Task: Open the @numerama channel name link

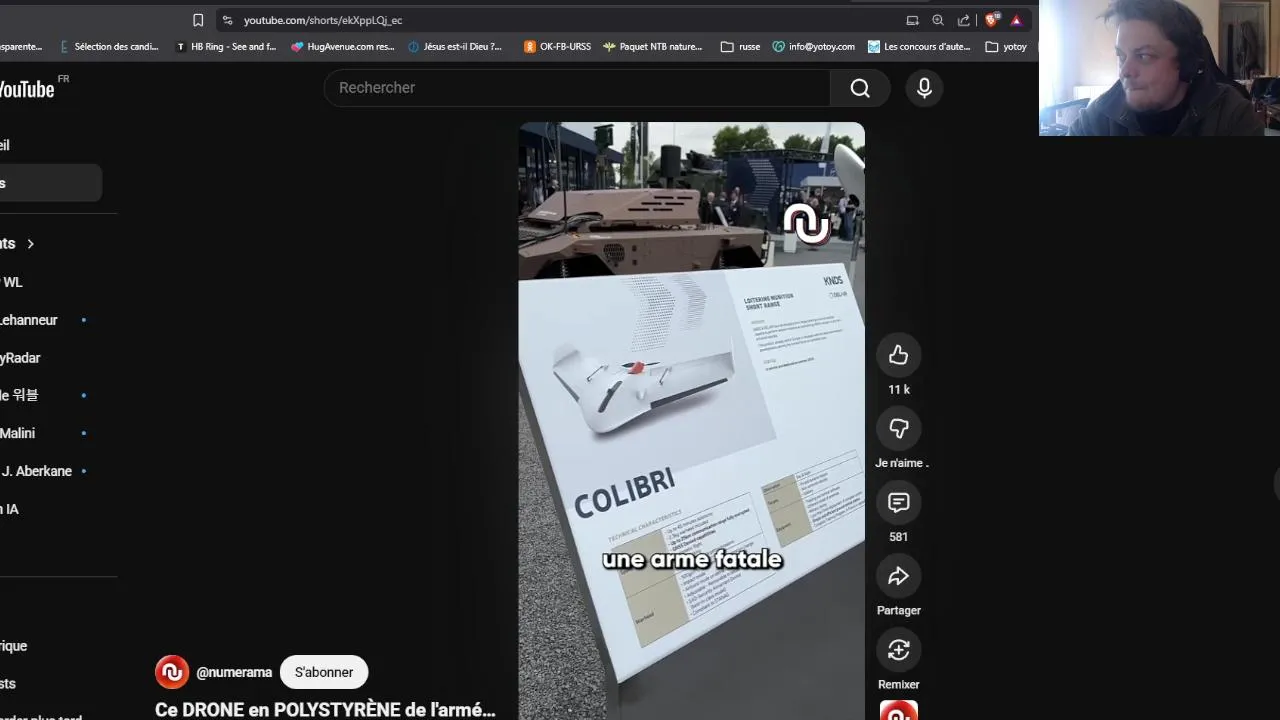Action: click(x=234, y=672)
